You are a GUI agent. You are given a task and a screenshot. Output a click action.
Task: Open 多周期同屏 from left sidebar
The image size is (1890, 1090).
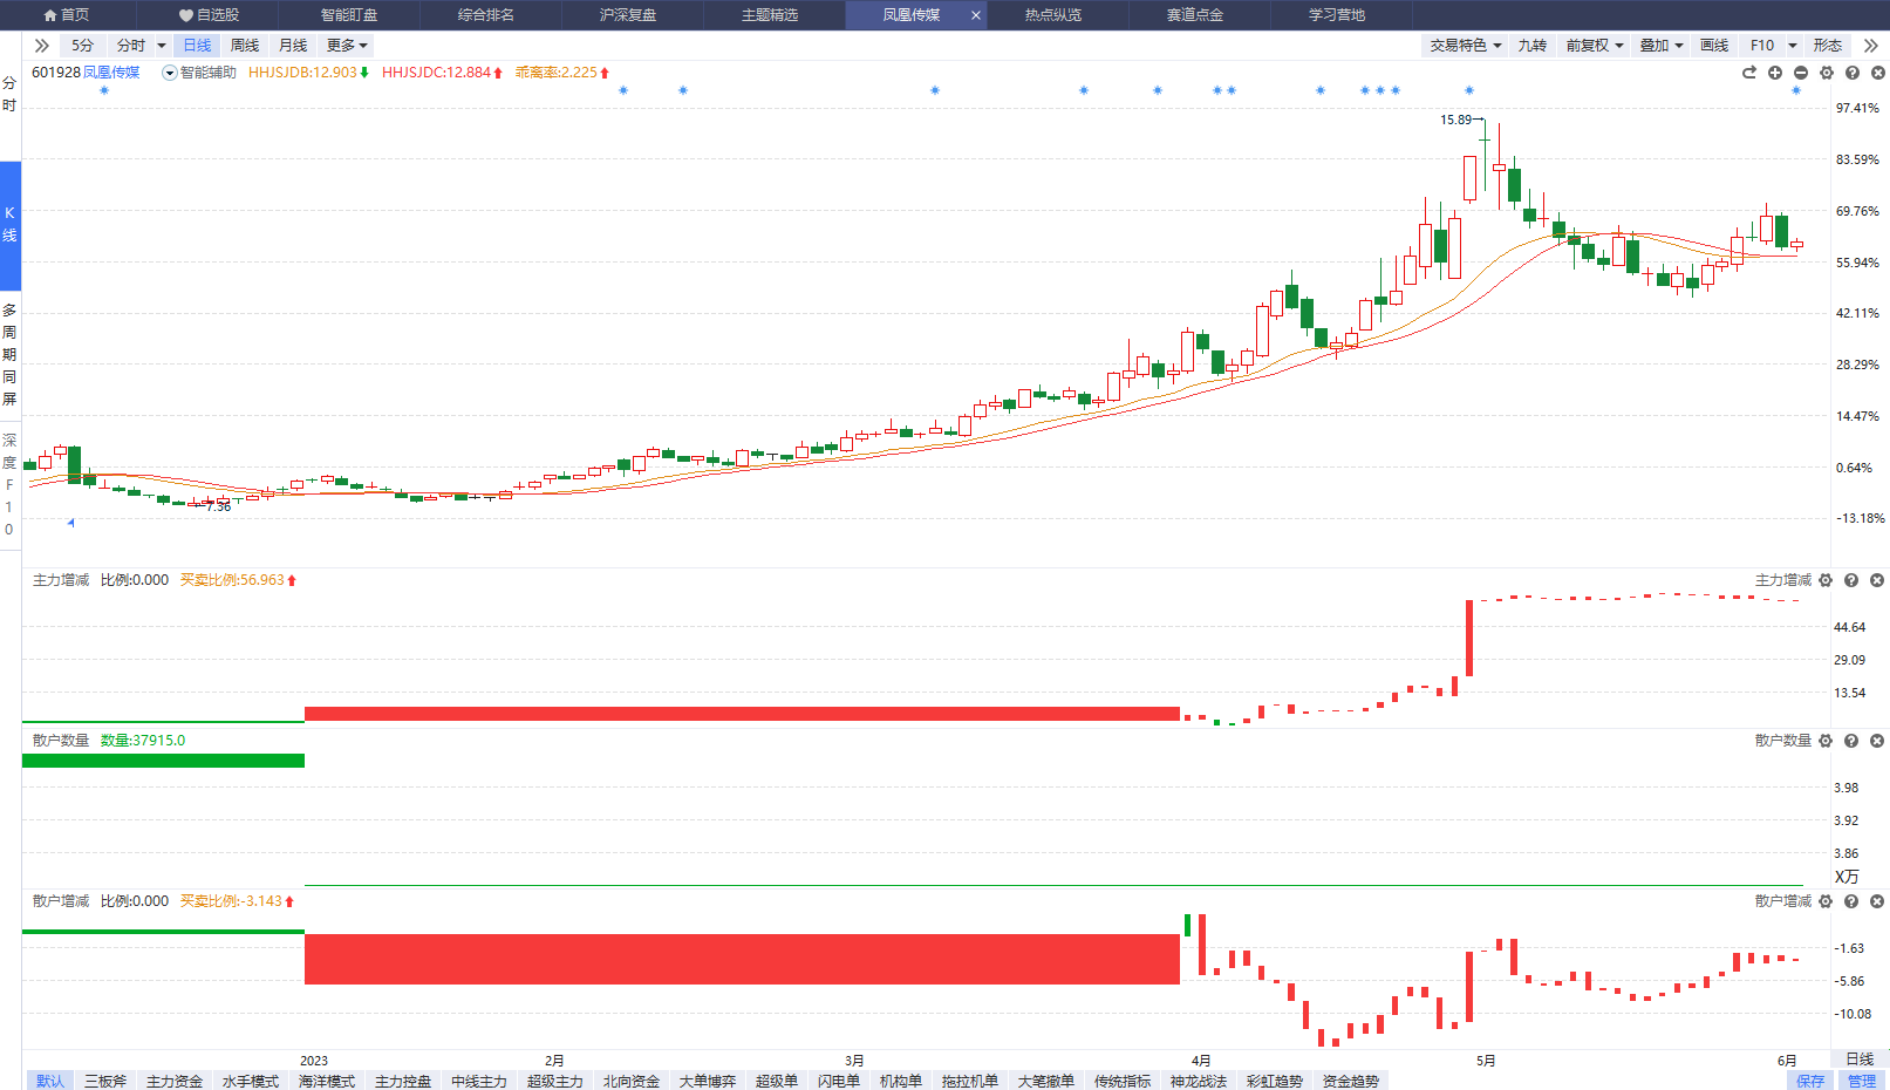click(9, 354)
